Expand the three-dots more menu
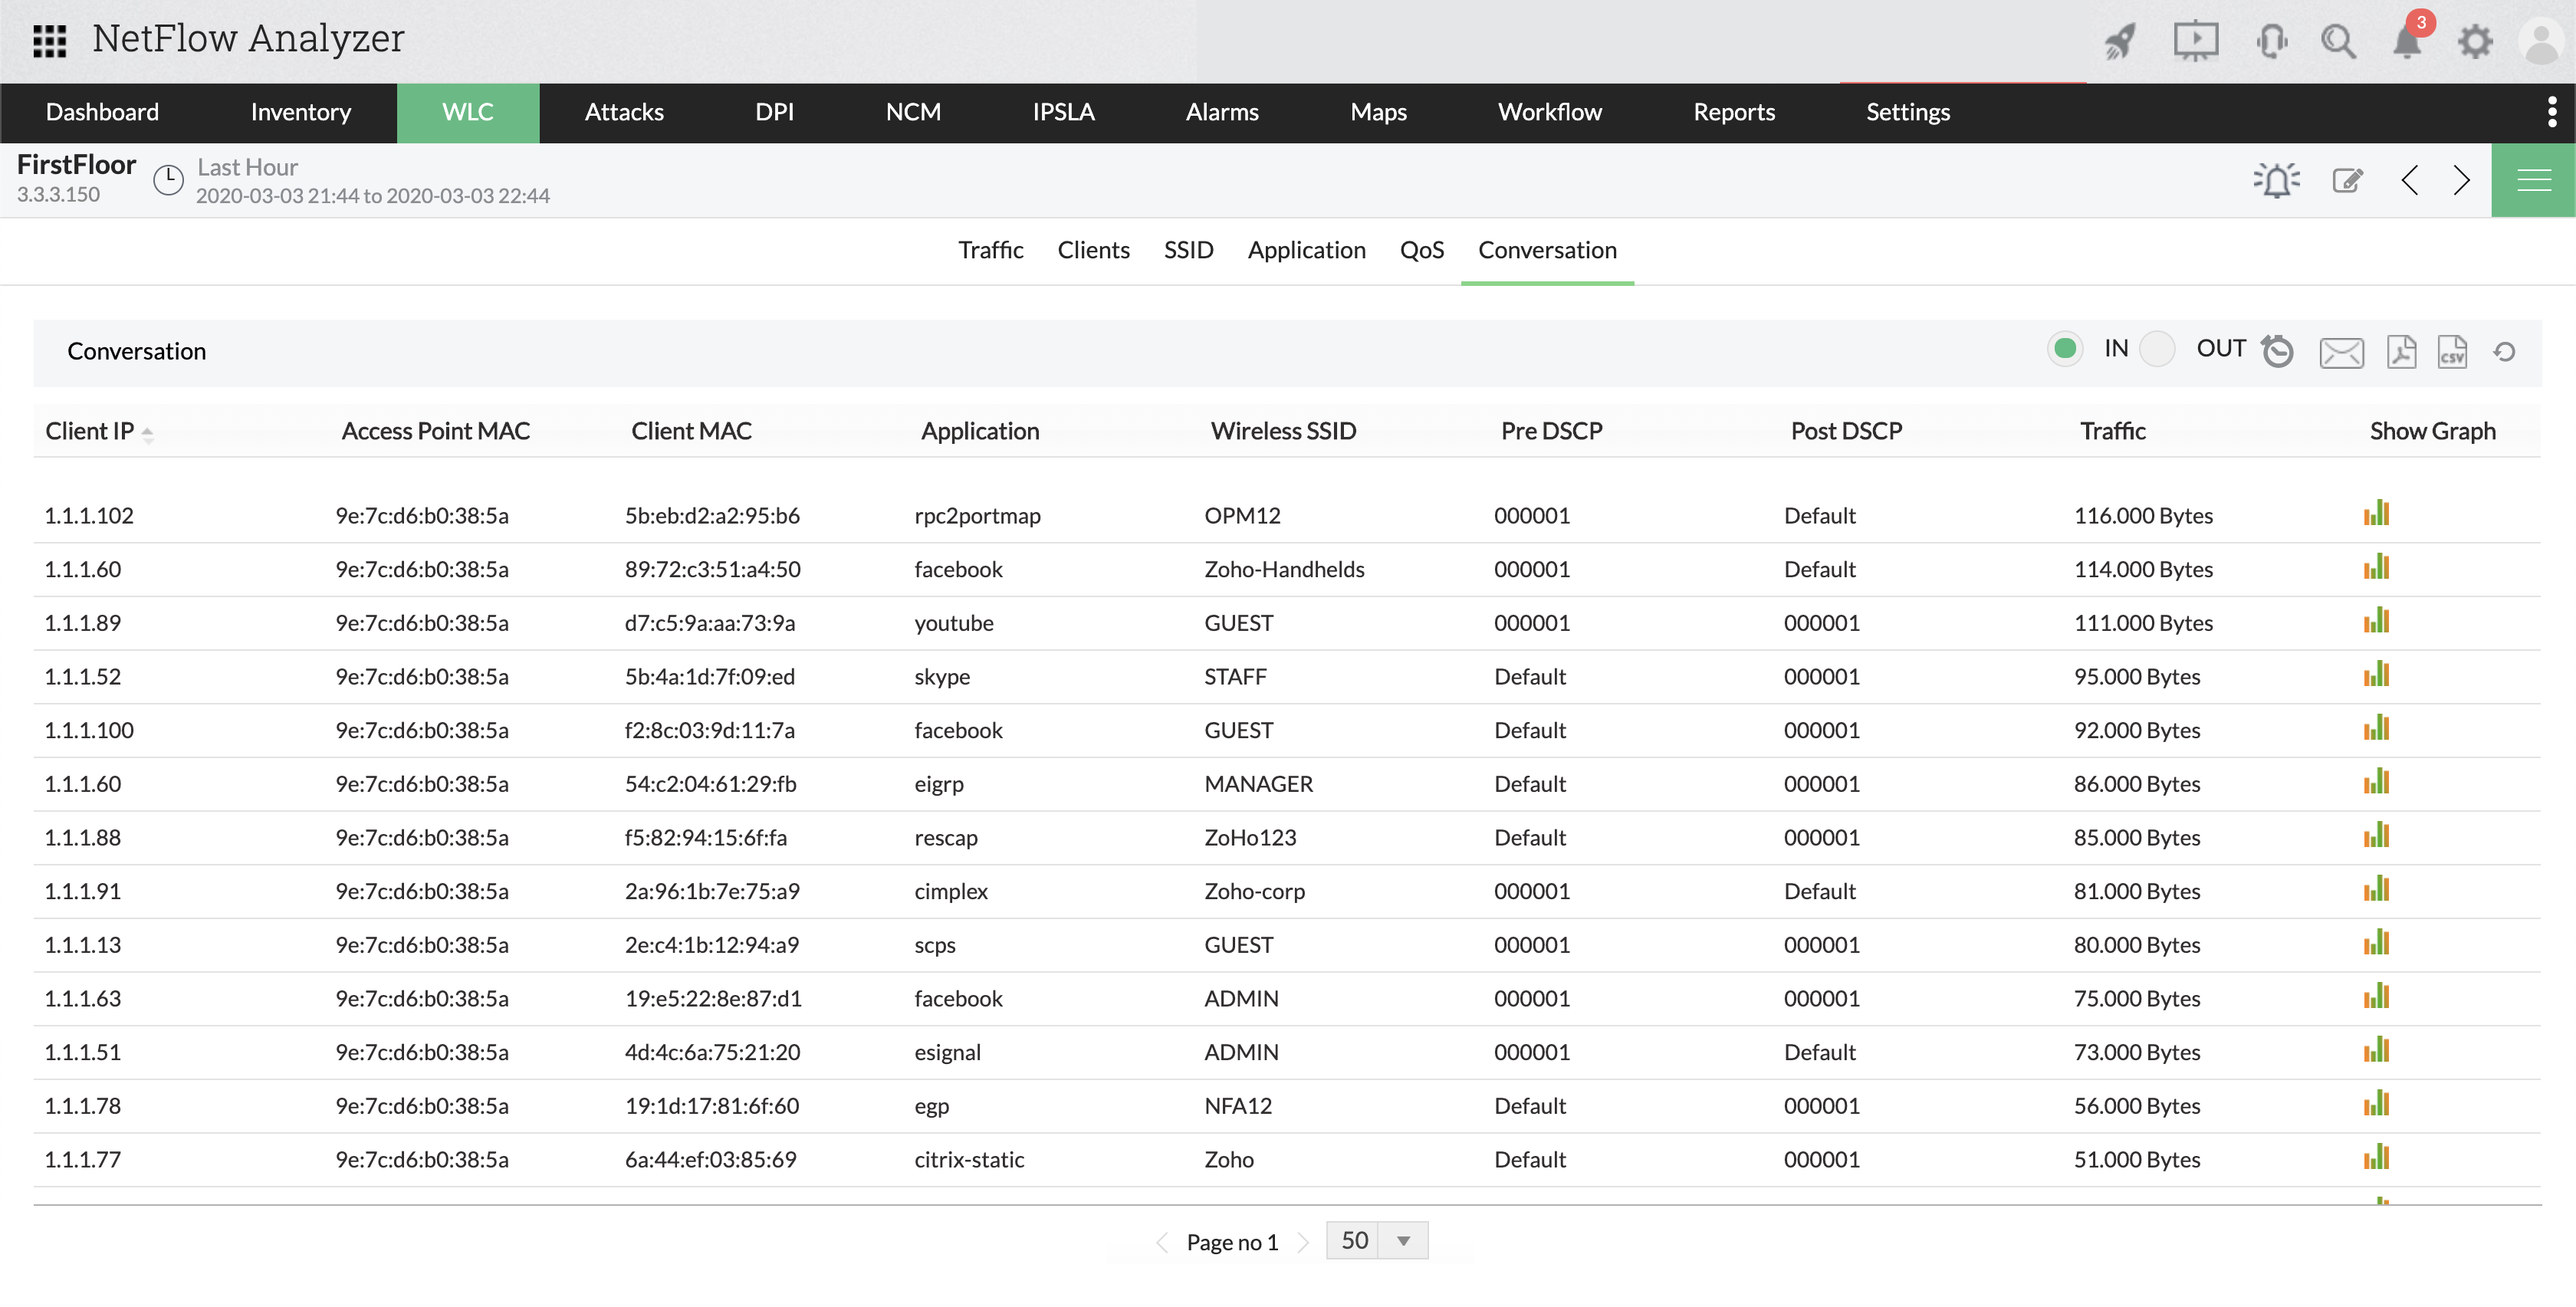 (2552, 112)
